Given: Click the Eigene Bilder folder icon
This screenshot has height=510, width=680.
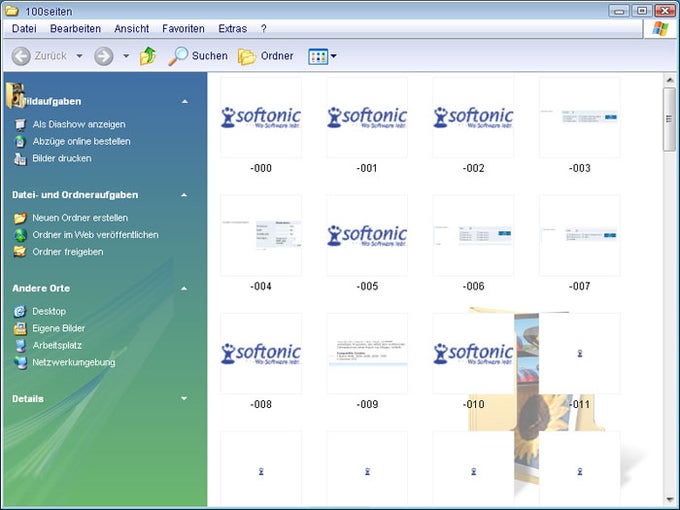Looking at the screenshot, I should coord(20,329).
